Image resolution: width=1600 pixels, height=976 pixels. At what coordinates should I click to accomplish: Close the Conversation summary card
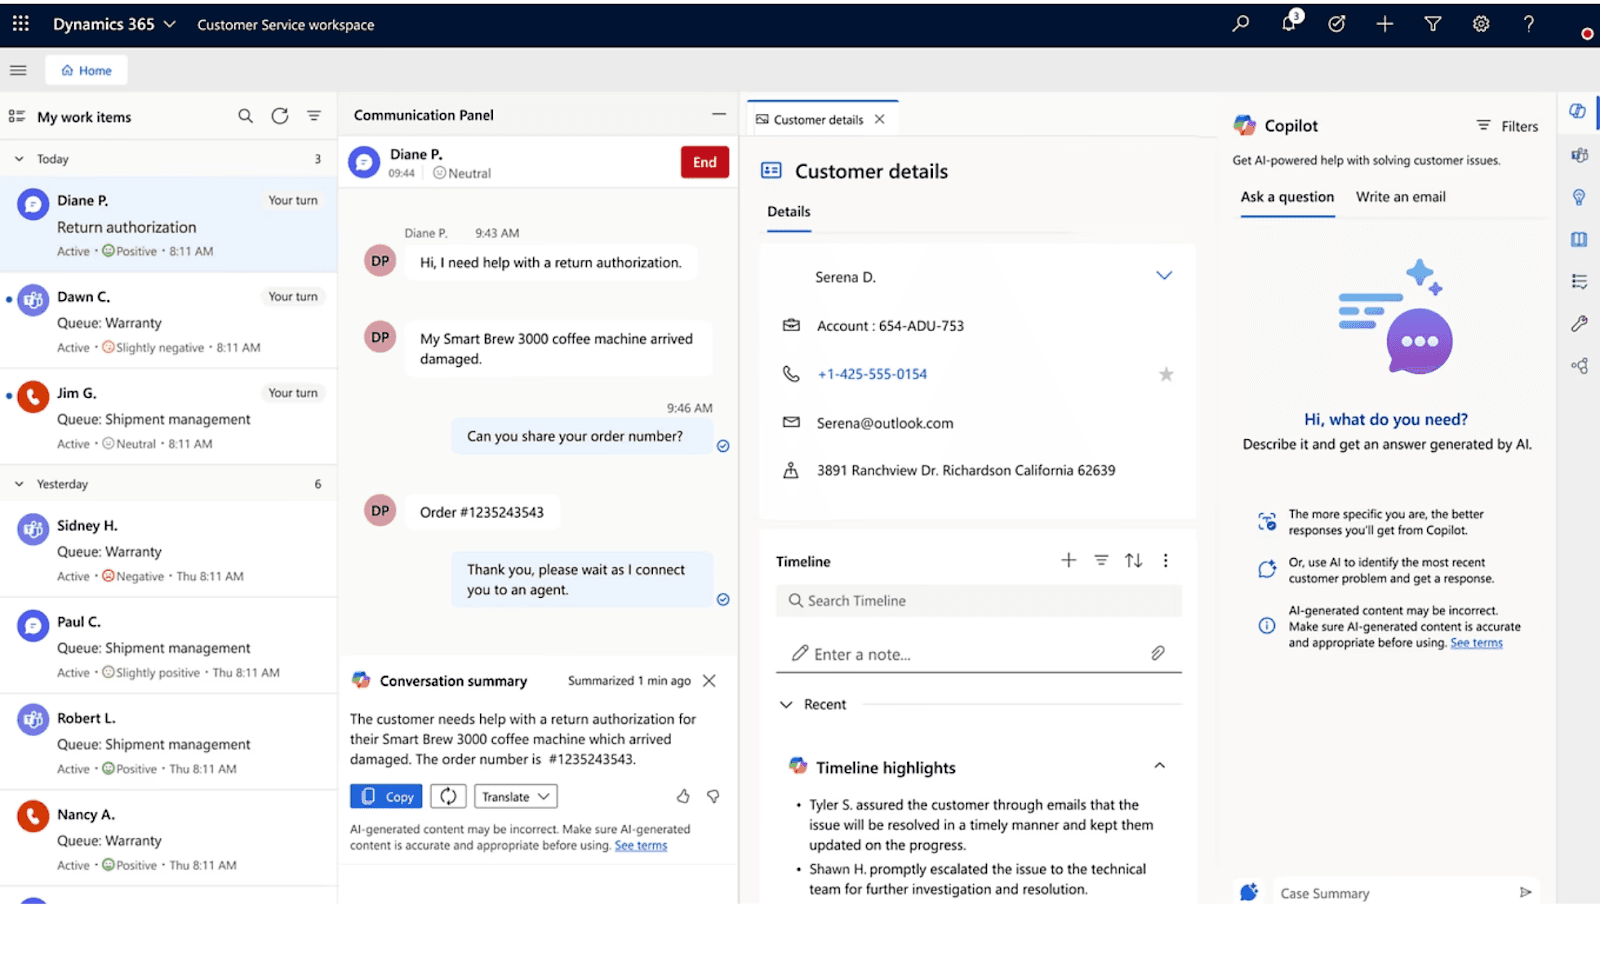pyautogui.click(x=709, y=680)
